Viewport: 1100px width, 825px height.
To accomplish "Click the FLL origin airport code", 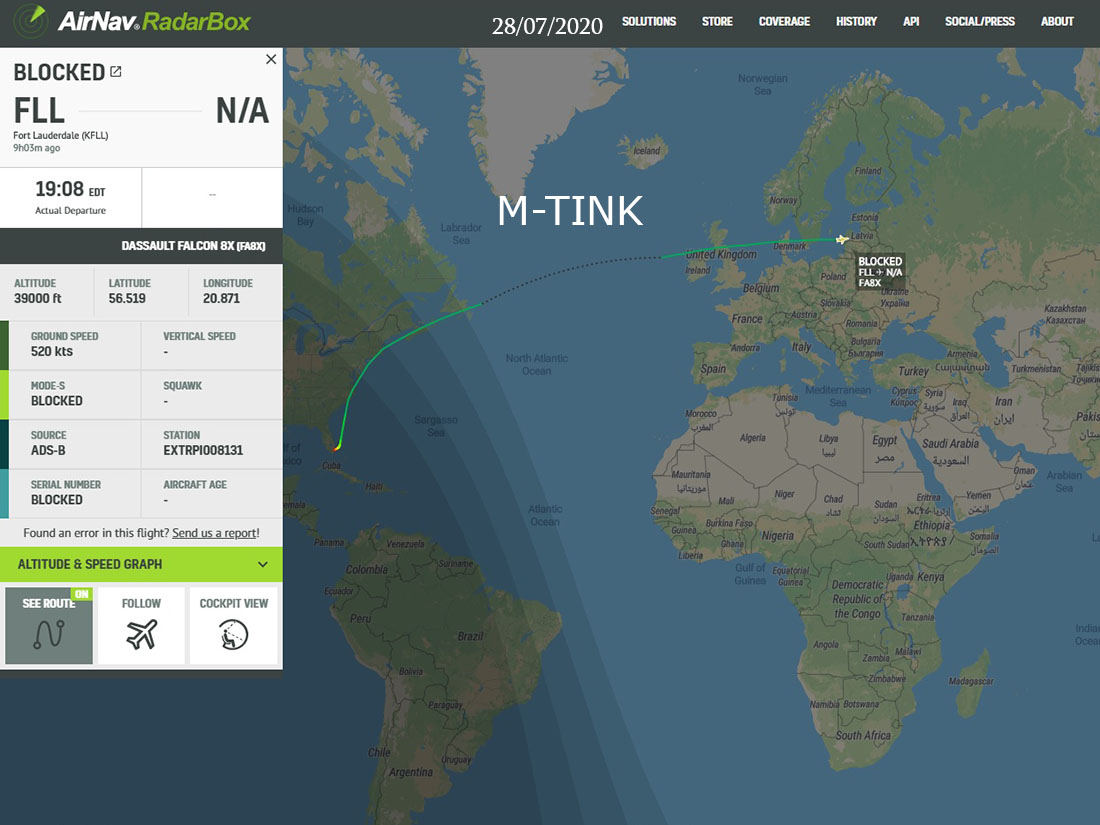I will [39, 111].
